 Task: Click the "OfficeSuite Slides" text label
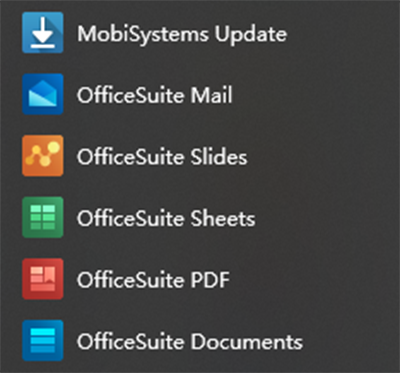coord(162,157)
